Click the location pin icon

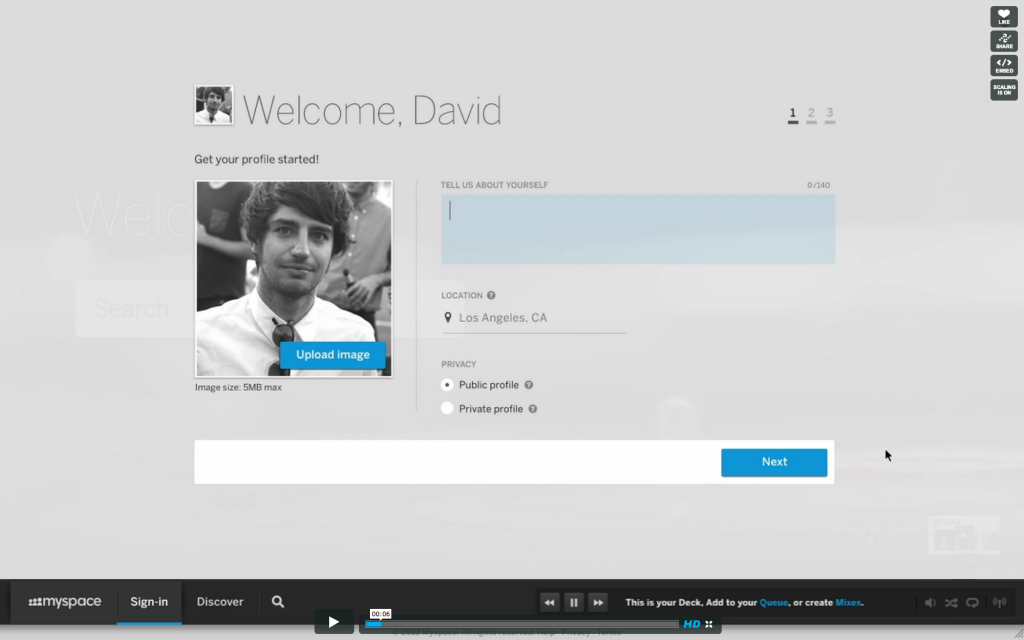point(447,317)
